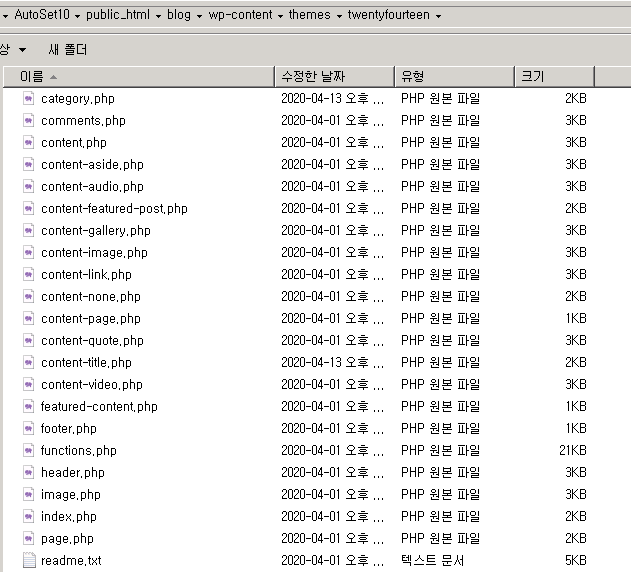Viewport: 631px width, 572px height.
Task: Click the footer.php file icon
Action: [29, 429]
